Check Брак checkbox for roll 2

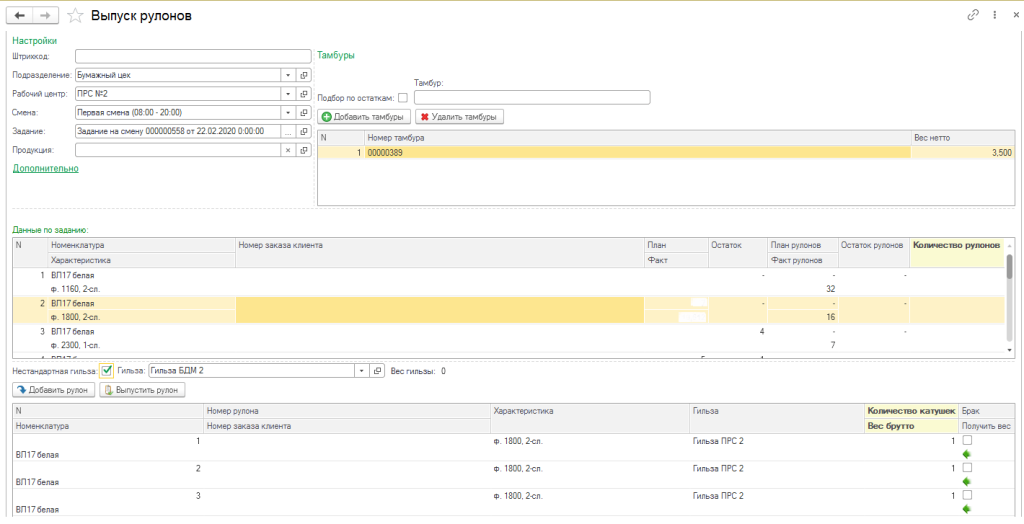967,468
